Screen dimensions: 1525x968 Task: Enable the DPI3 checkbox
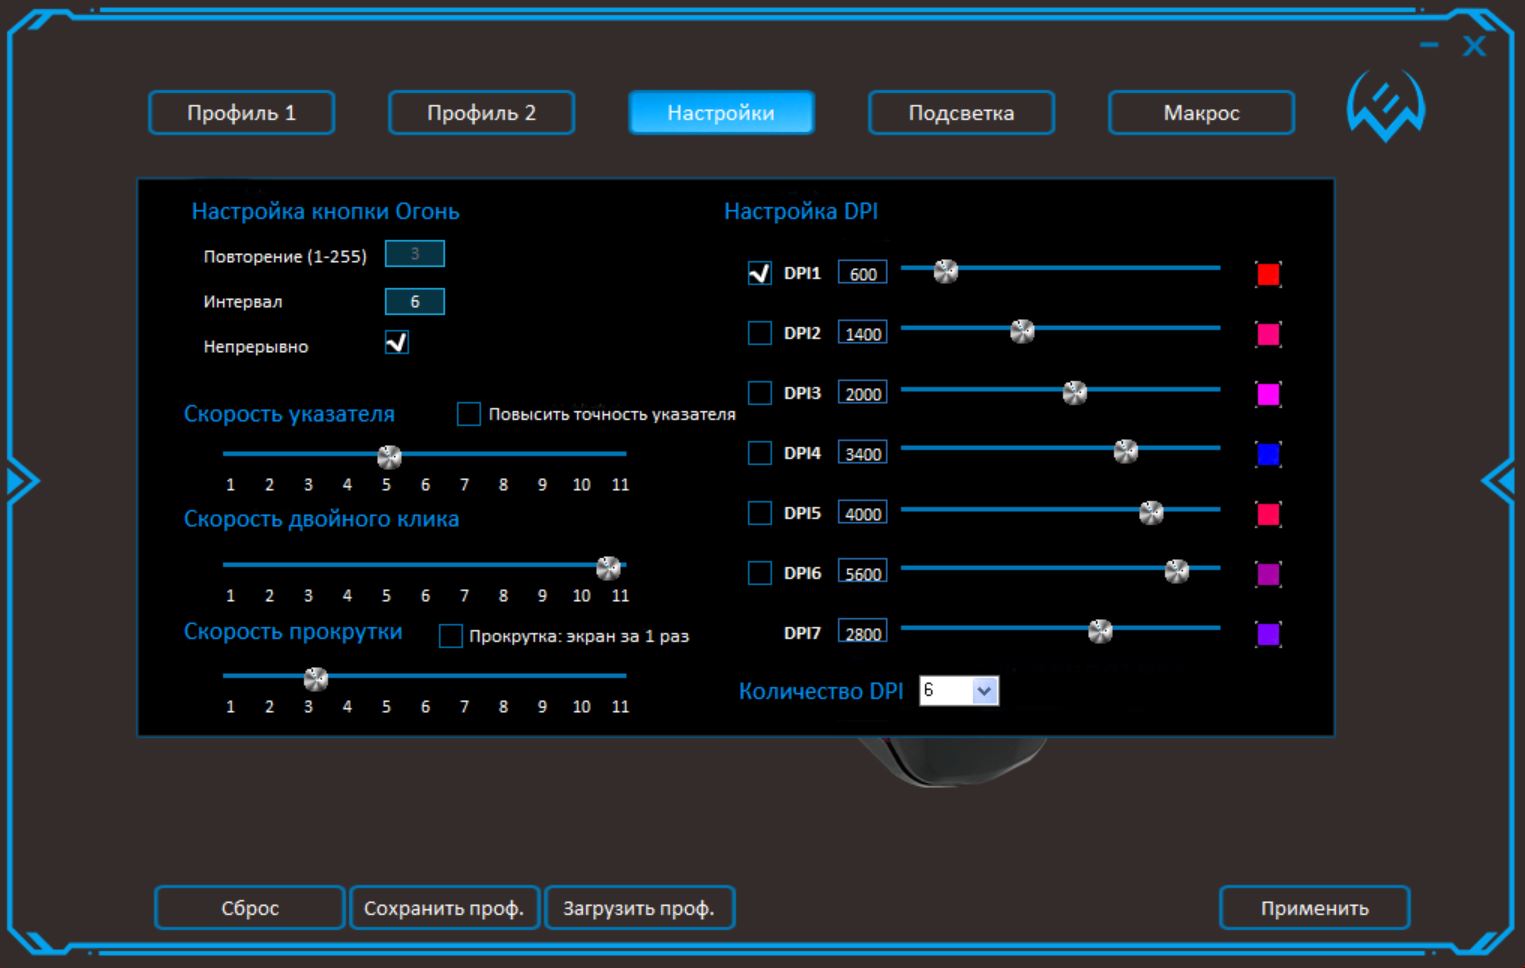(760, 393)
